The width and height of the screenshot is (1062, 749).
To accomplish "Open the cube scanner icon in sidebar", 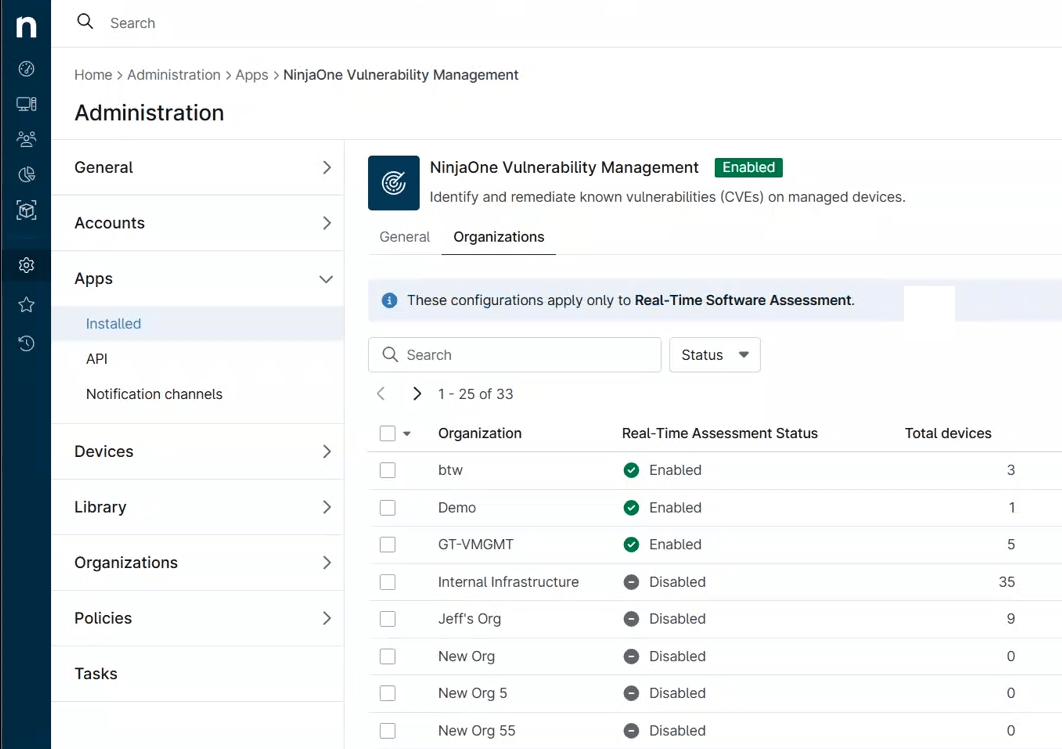I will point(26,211).
